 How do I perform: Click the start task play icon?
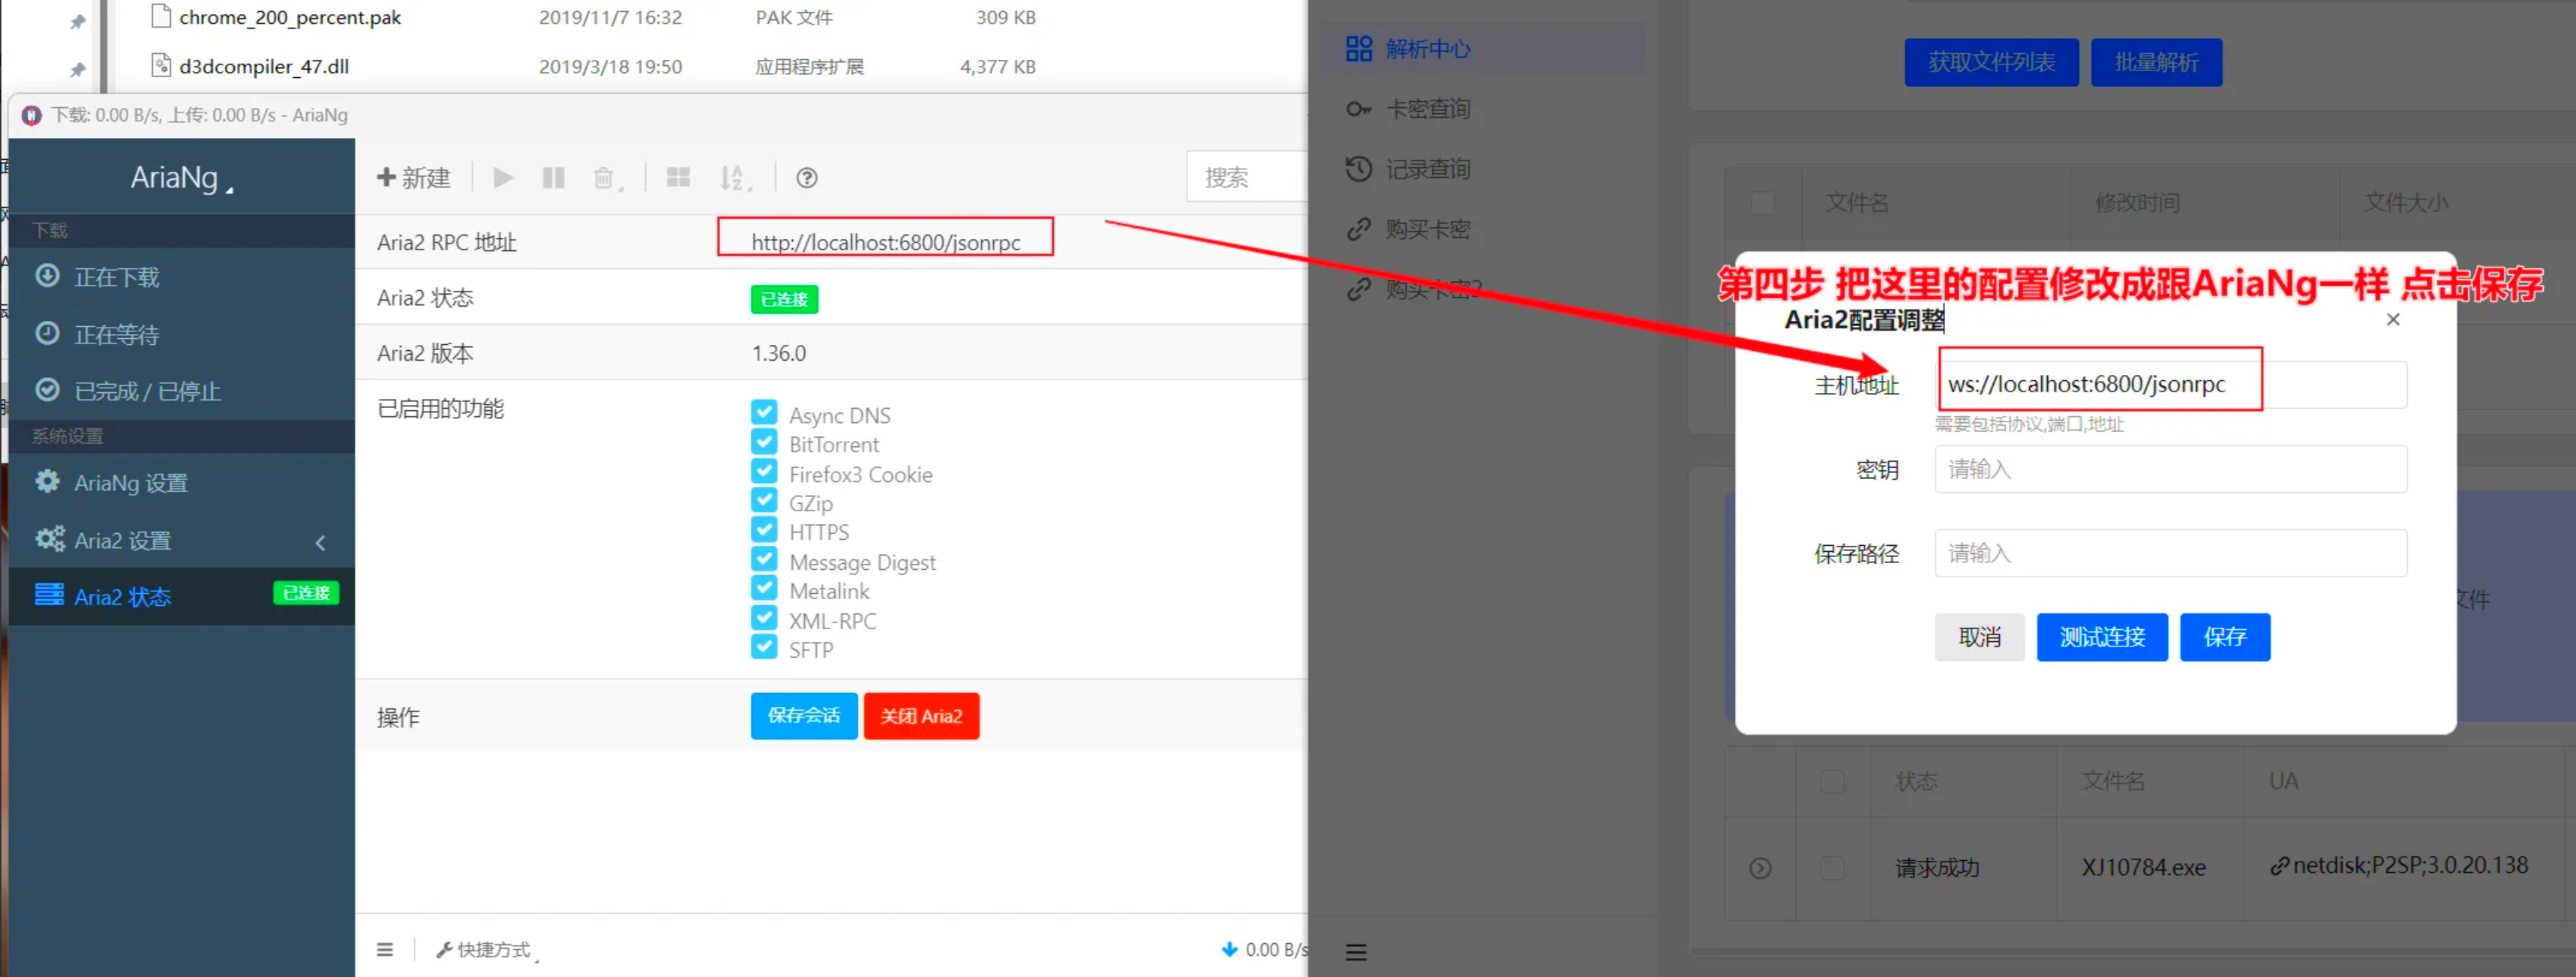(503, 178)
